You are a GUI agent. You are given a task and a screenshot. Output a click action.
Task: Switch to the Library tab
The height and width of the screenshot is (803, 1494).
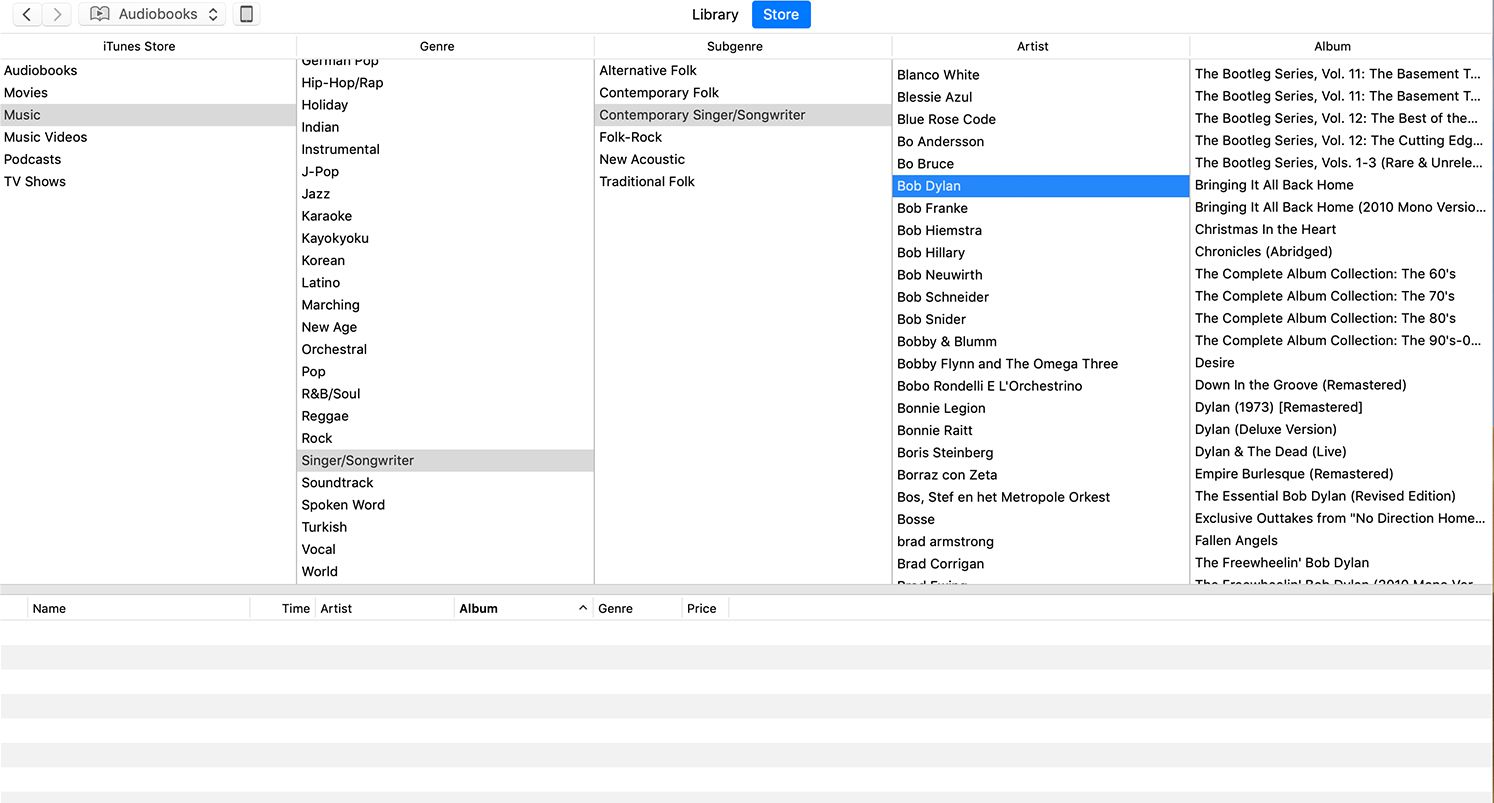(x=715, y=14)
